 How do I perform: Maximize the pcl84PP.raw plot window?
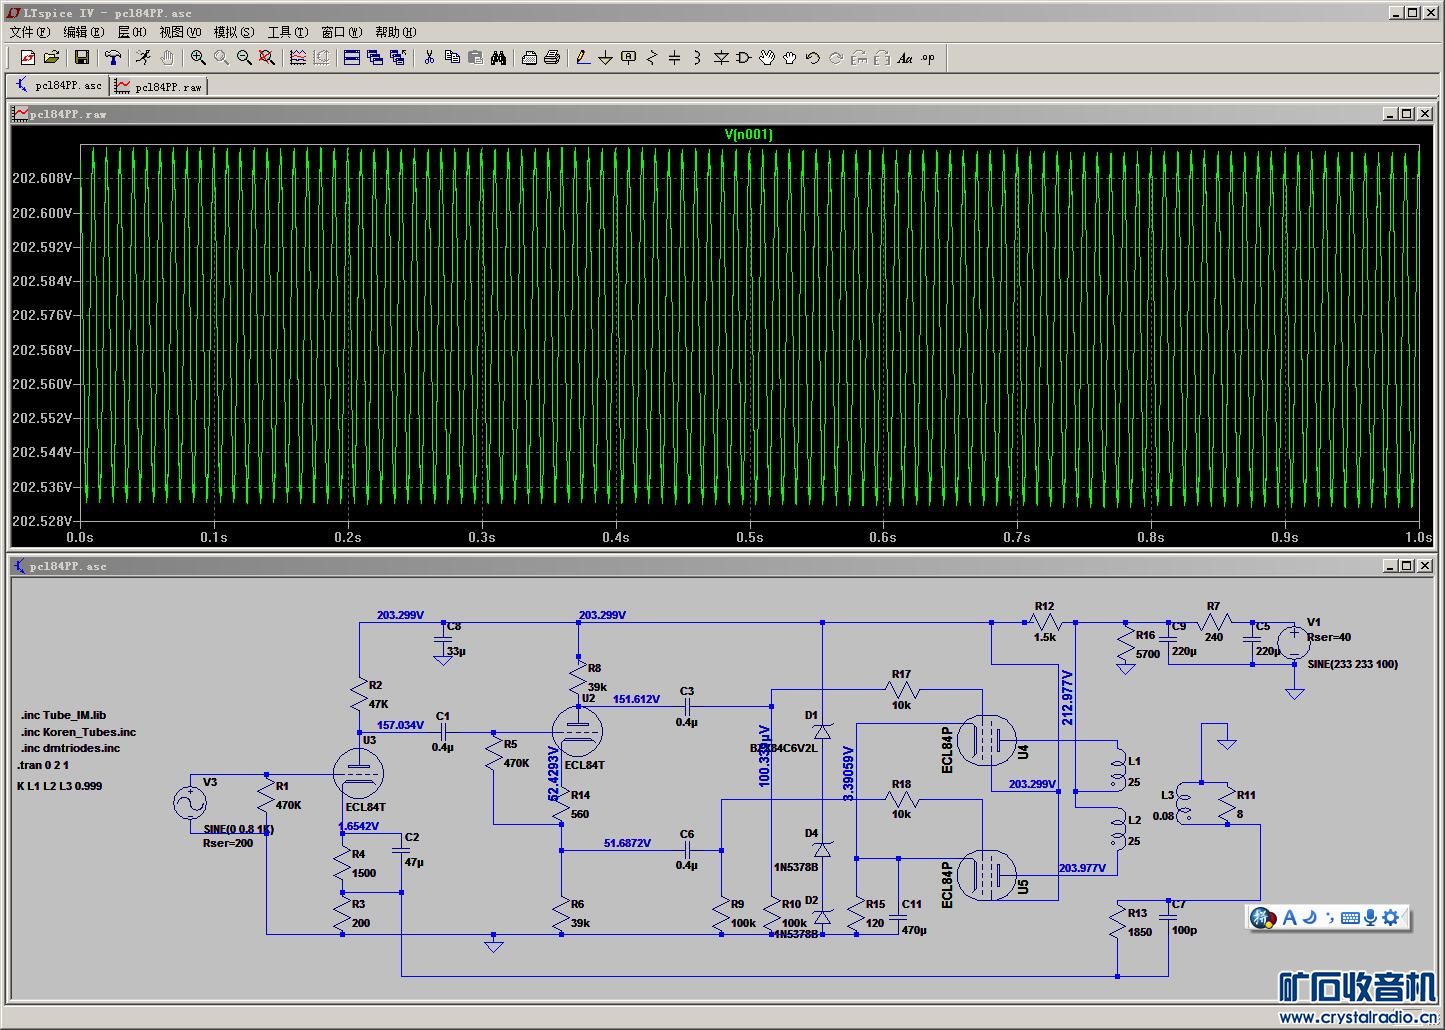click(x=1406, y=114)
